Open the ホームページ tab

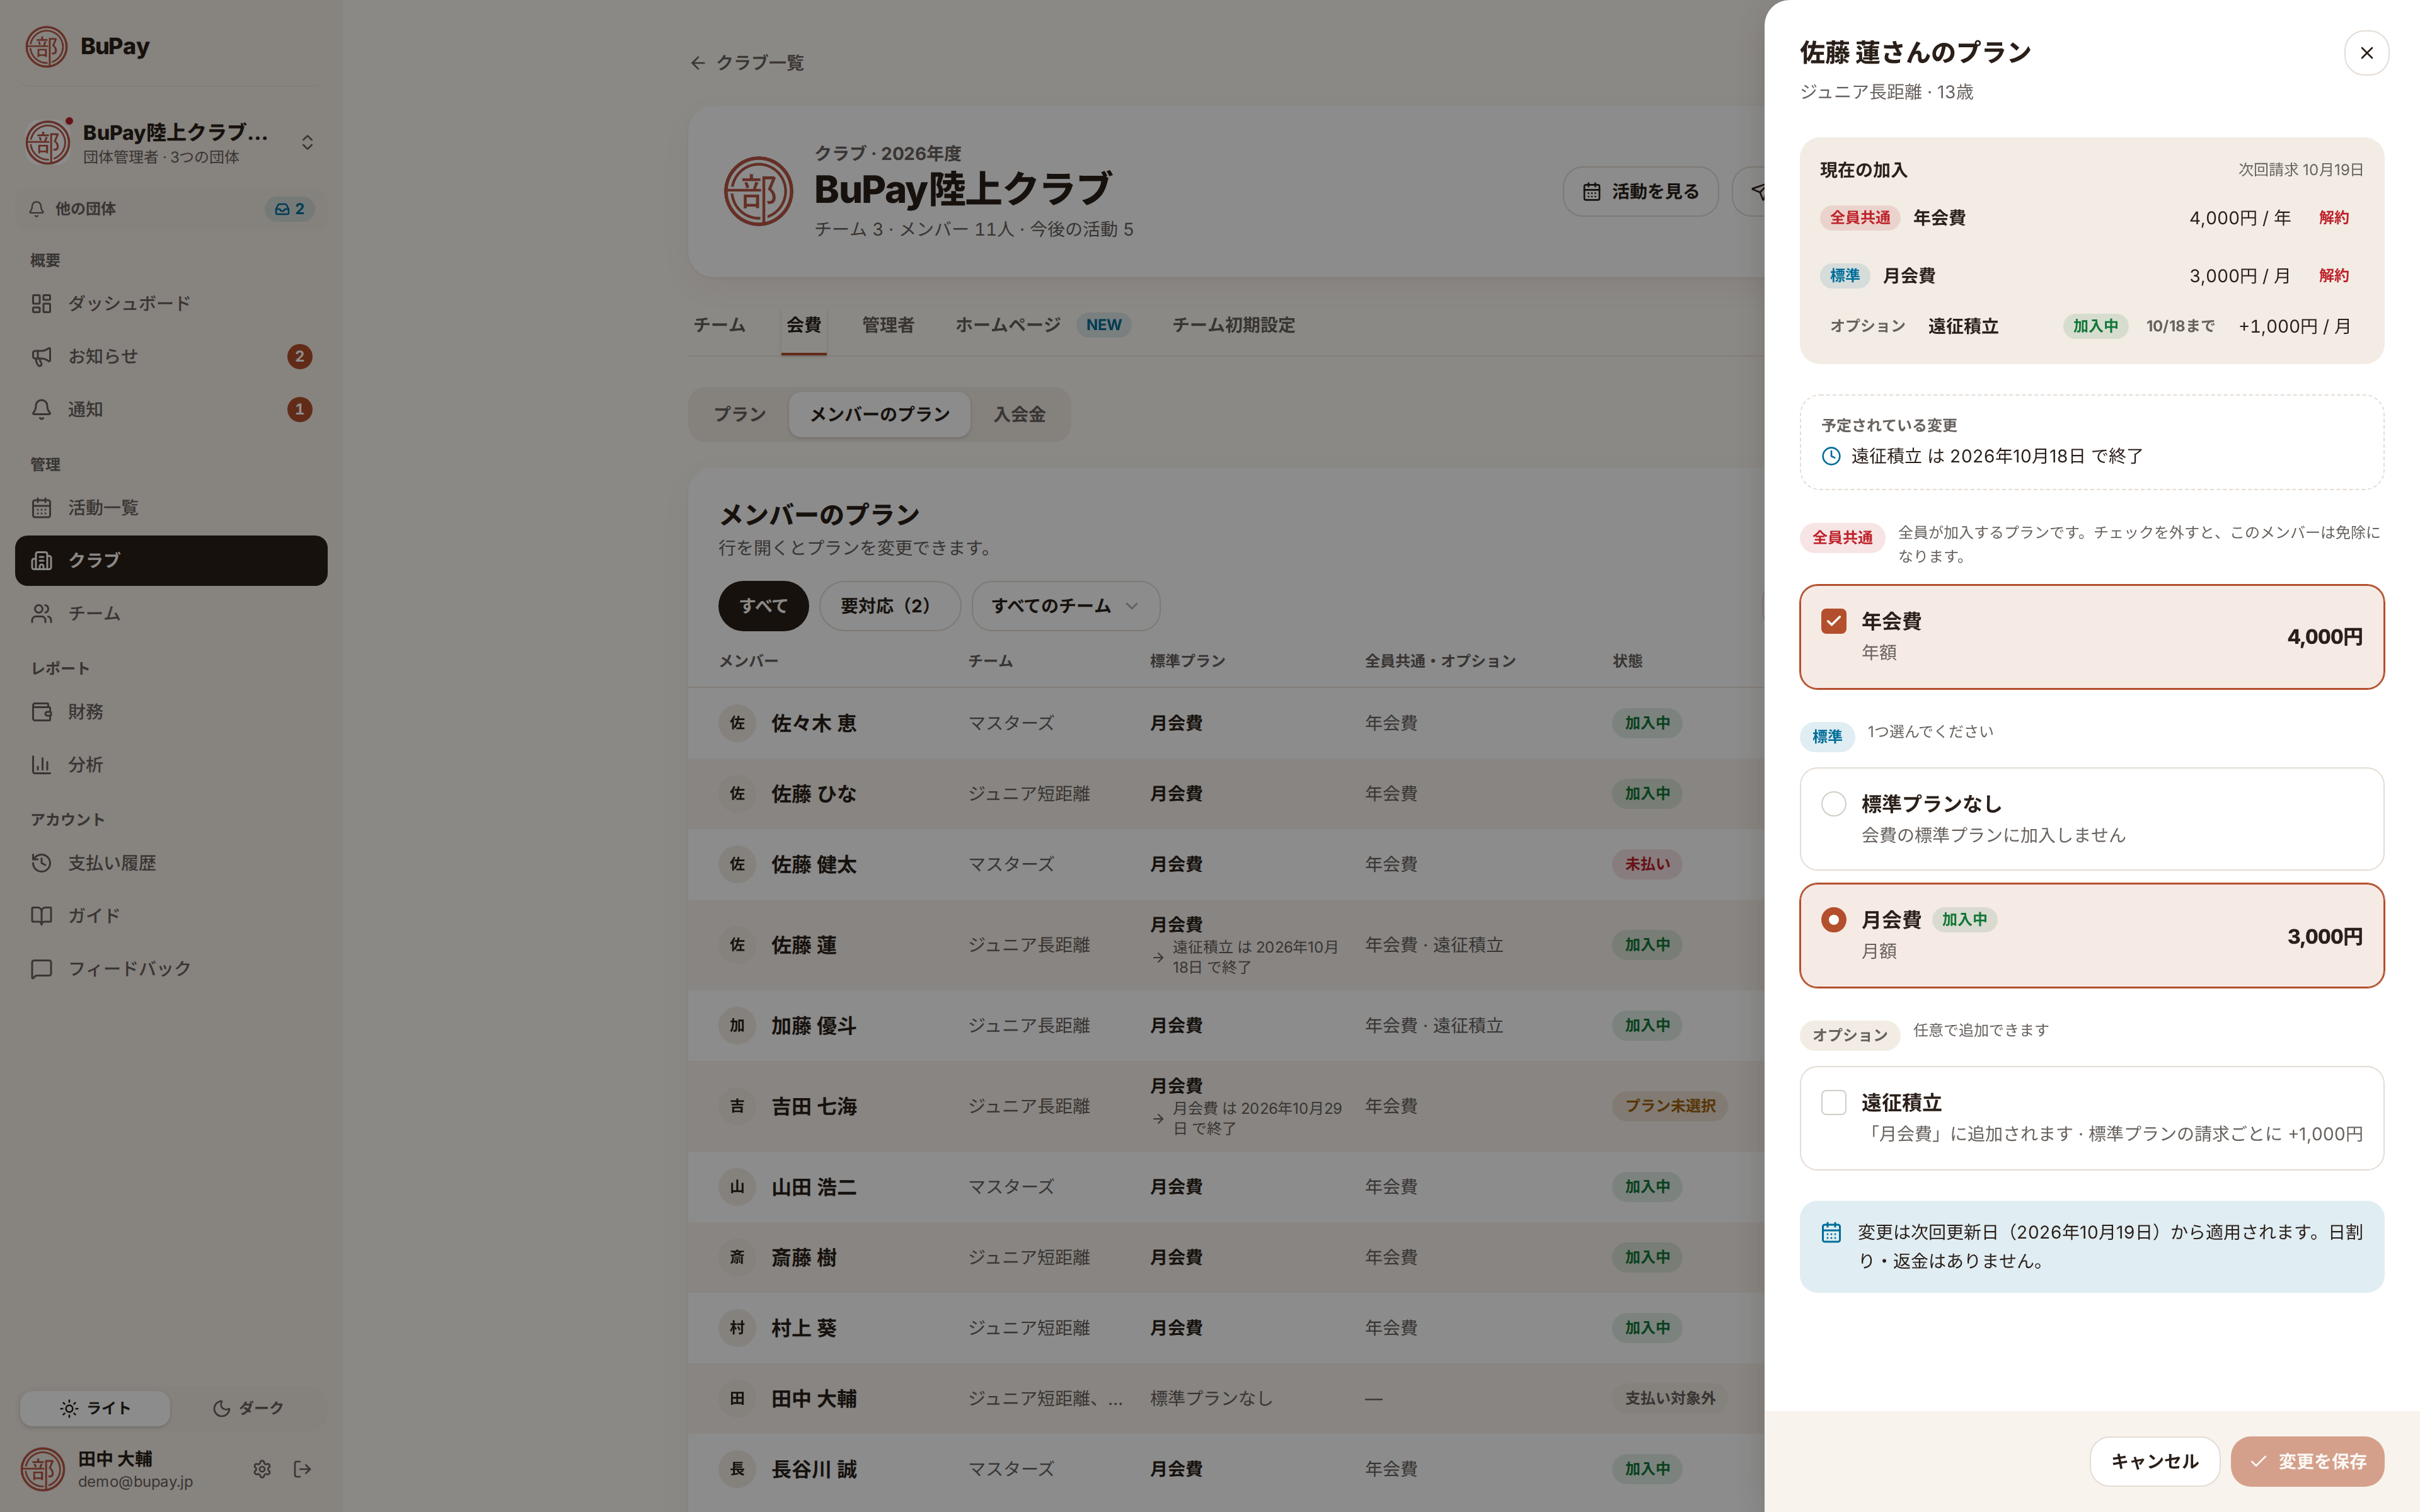pyautogui.click(x=1042, y=325)
